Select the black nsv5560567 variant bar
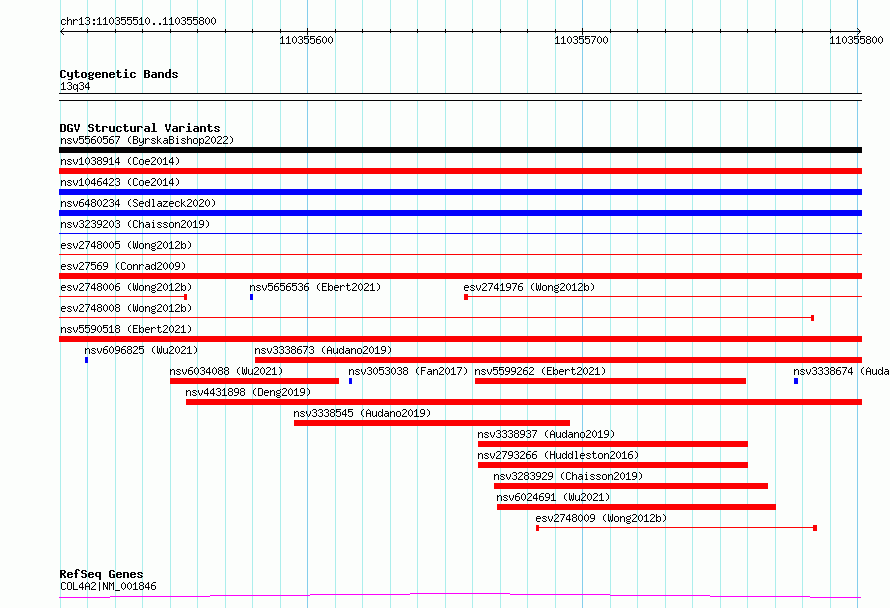 pos(460,150)
